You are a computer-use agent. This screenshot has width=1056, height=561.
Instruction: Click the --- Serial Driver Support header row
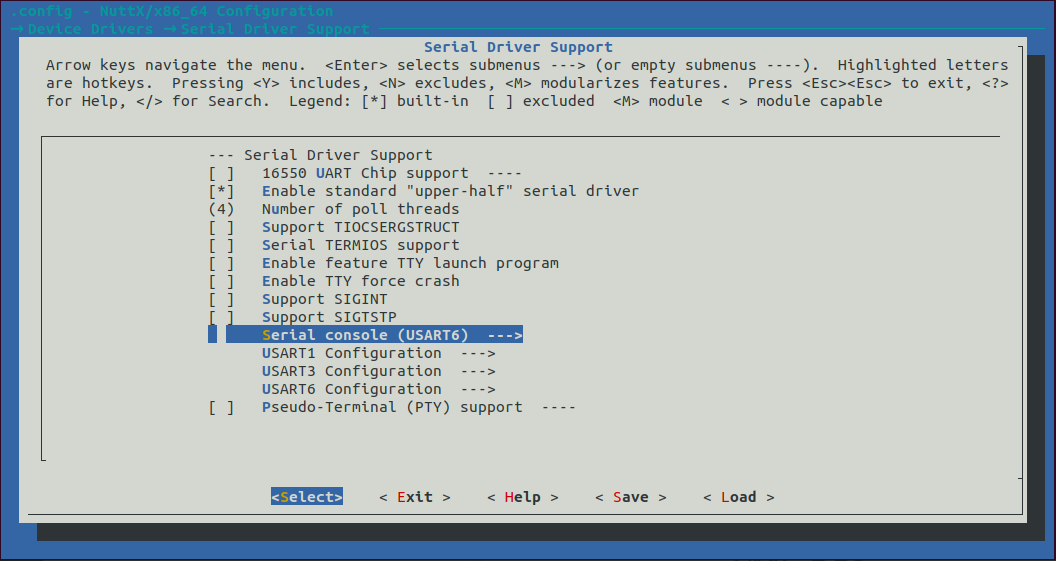[x=321, y=155]
